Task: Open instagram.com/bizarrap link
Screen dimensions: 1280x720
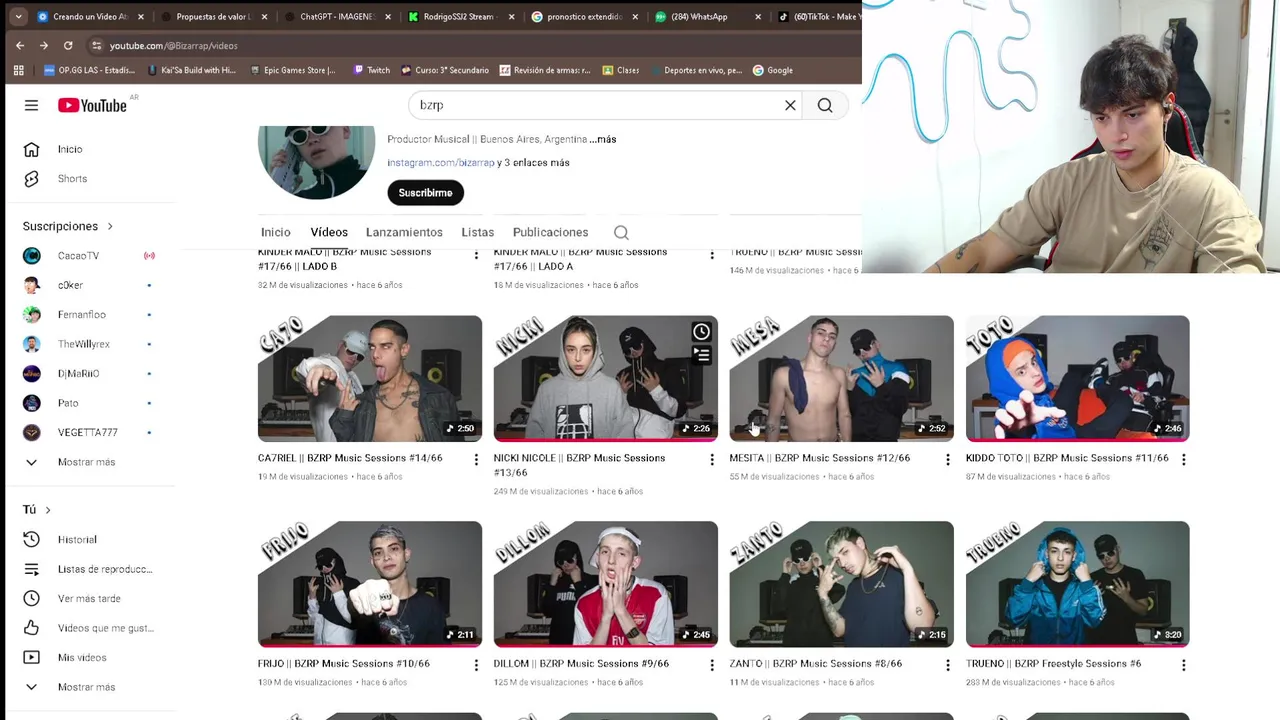Action: (441, 163)
